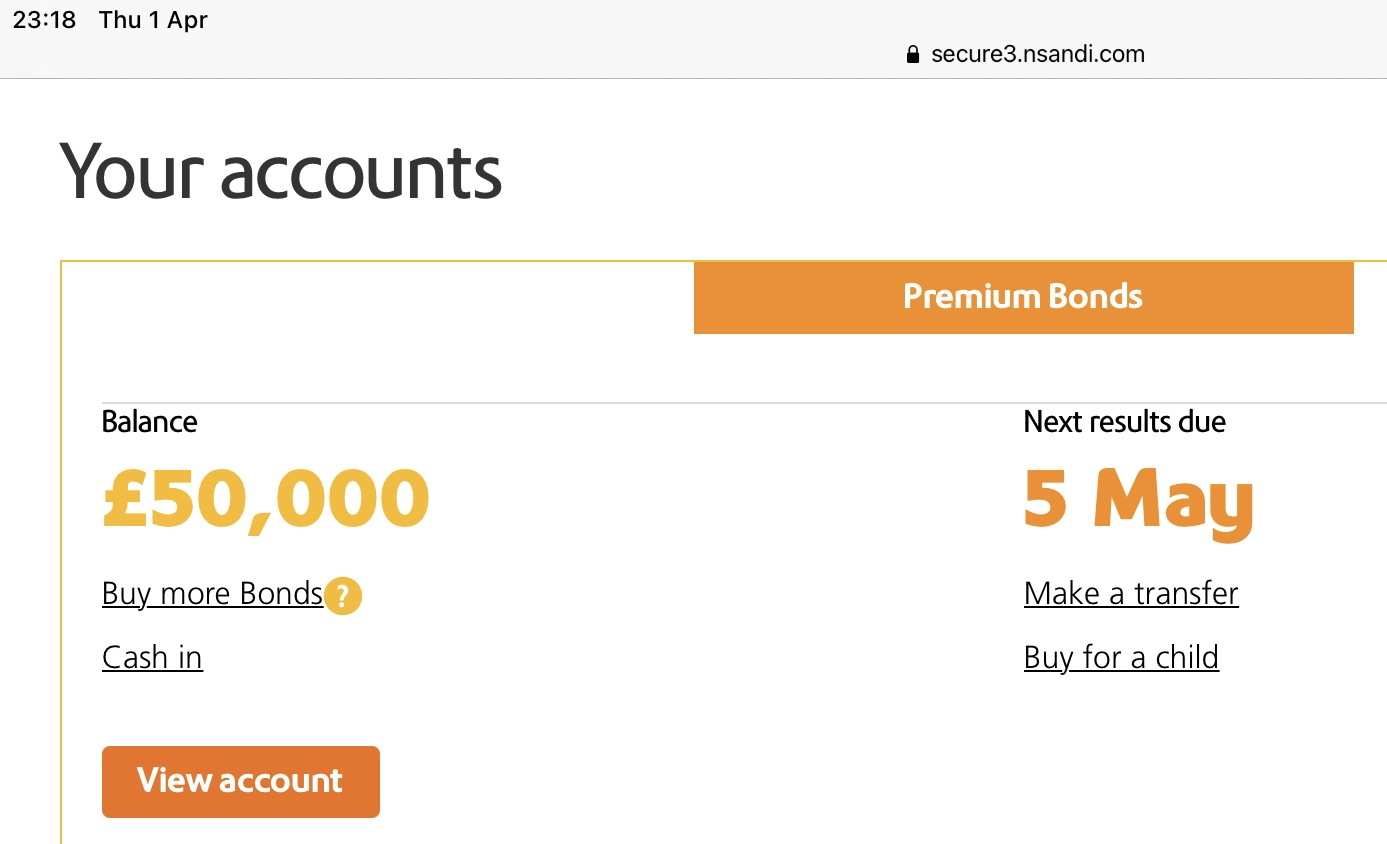This screenshot has width=1387, height=844.
Task: Open the Make a transfer link
Action: tap(1131, 594)
